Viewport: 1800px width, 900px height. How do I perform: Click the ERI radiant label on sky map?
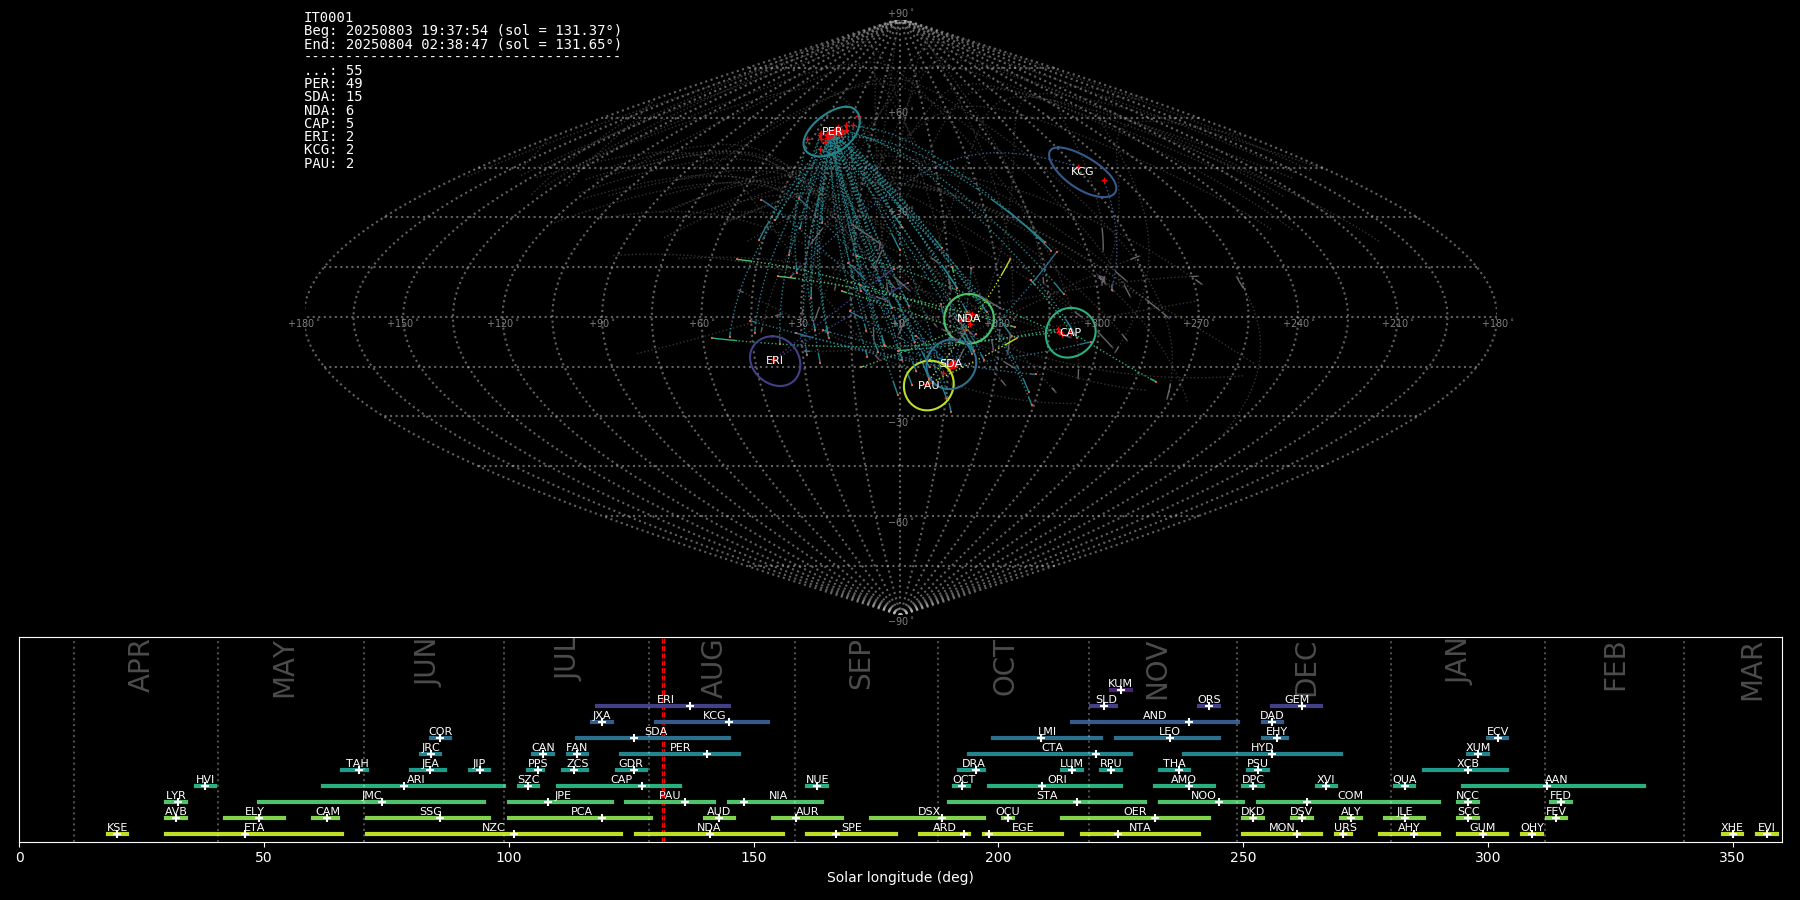pyautogui.click(x=774, y=361)
